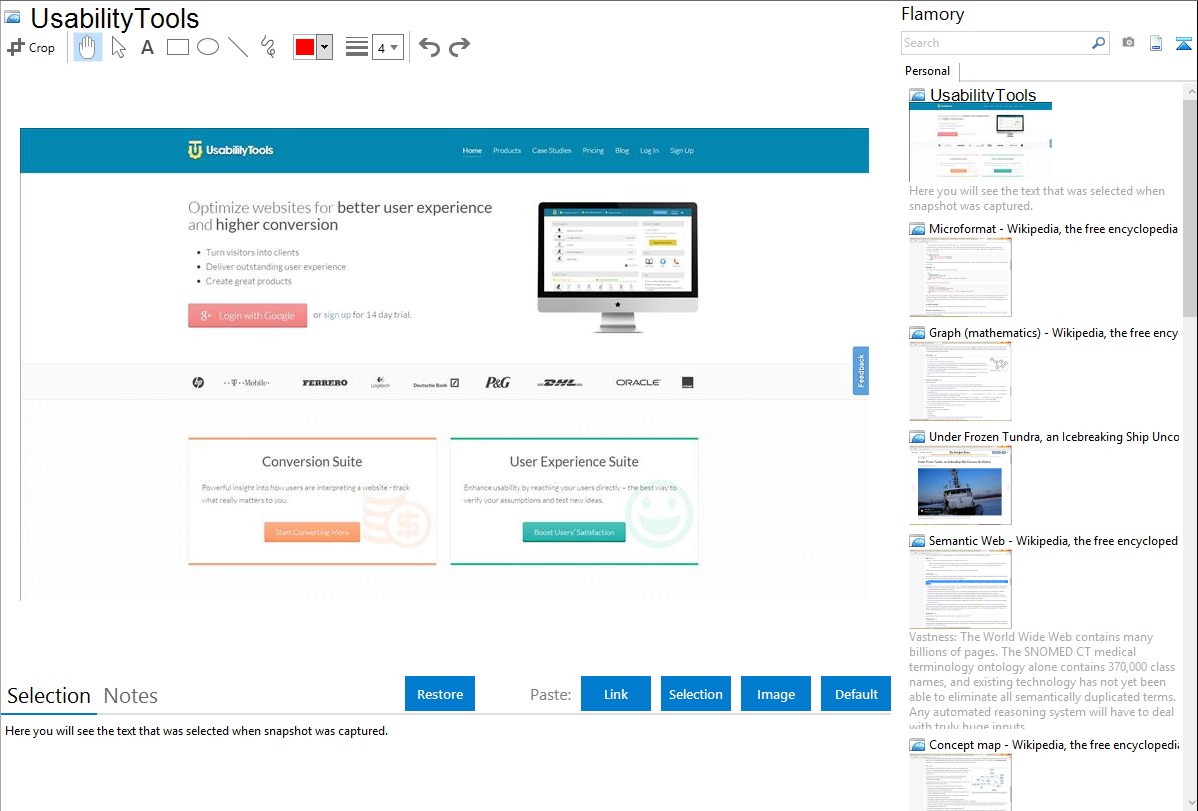This screenshot has width=1198, height=811.
Task: Switch to the Notes tab
Action: pyautogui.click(x=131, y=696)
